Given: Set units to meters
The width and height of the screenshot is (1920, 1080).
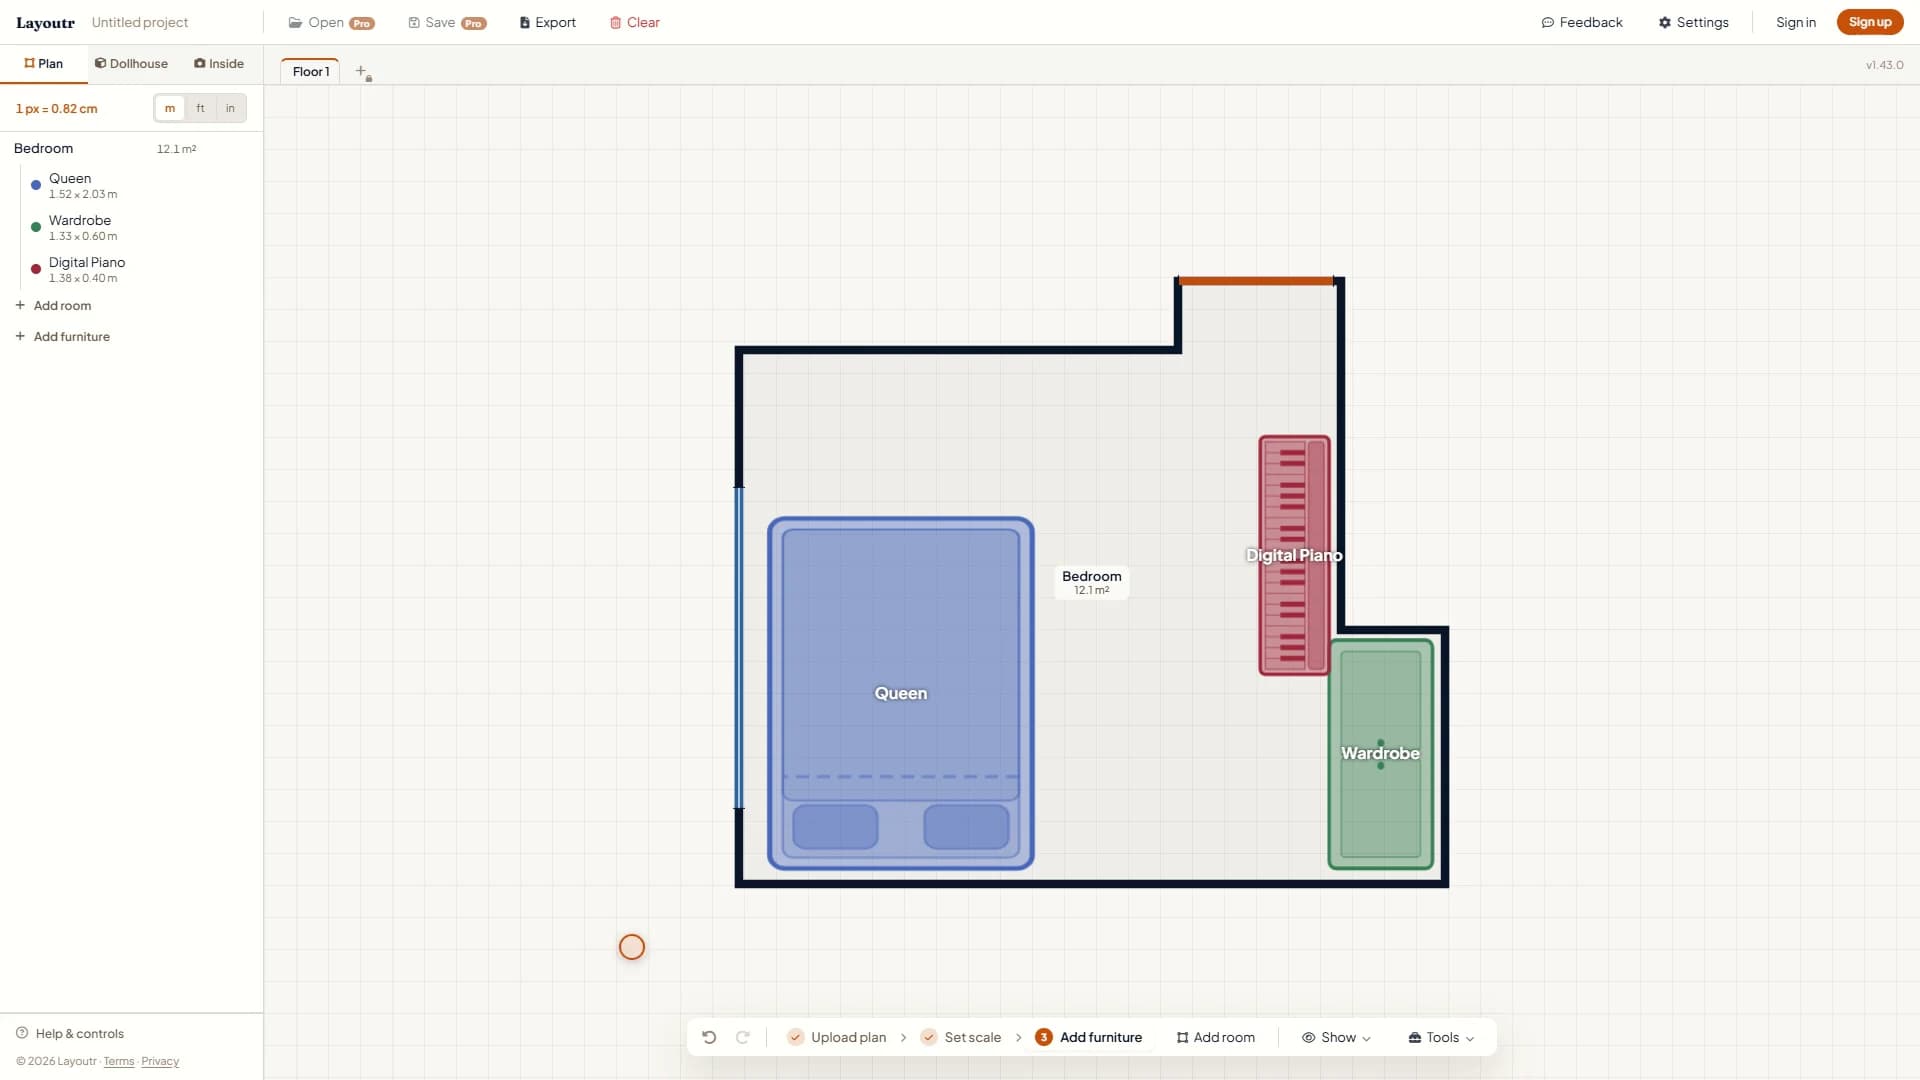Looking at the screenshot, I should point(170,108).
